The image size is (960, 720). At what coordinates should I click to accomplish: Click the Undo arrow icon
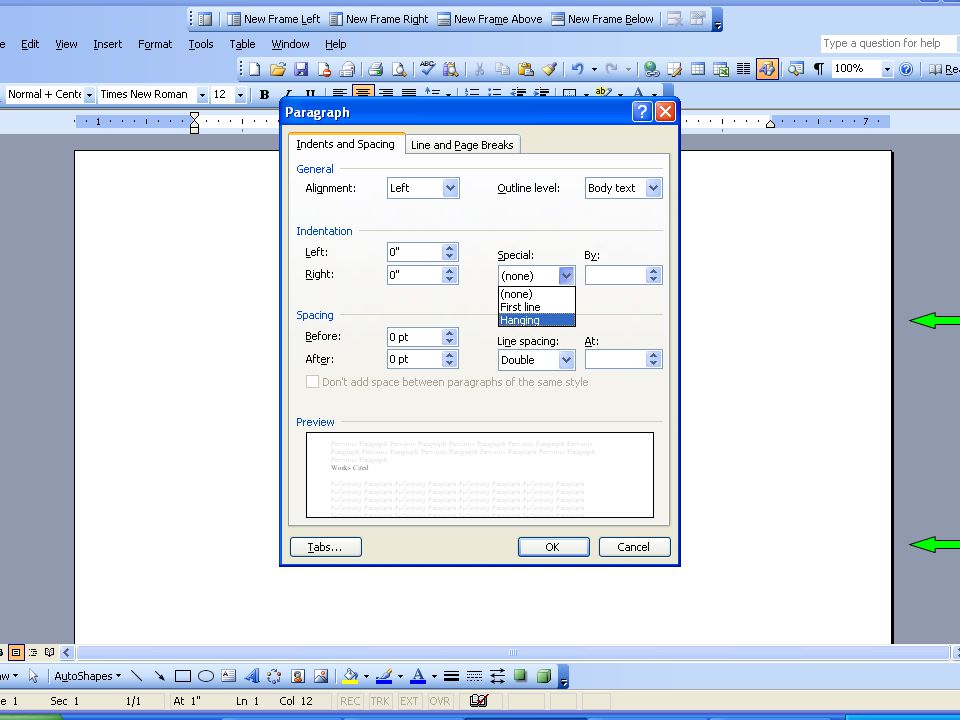coord(577,69)
